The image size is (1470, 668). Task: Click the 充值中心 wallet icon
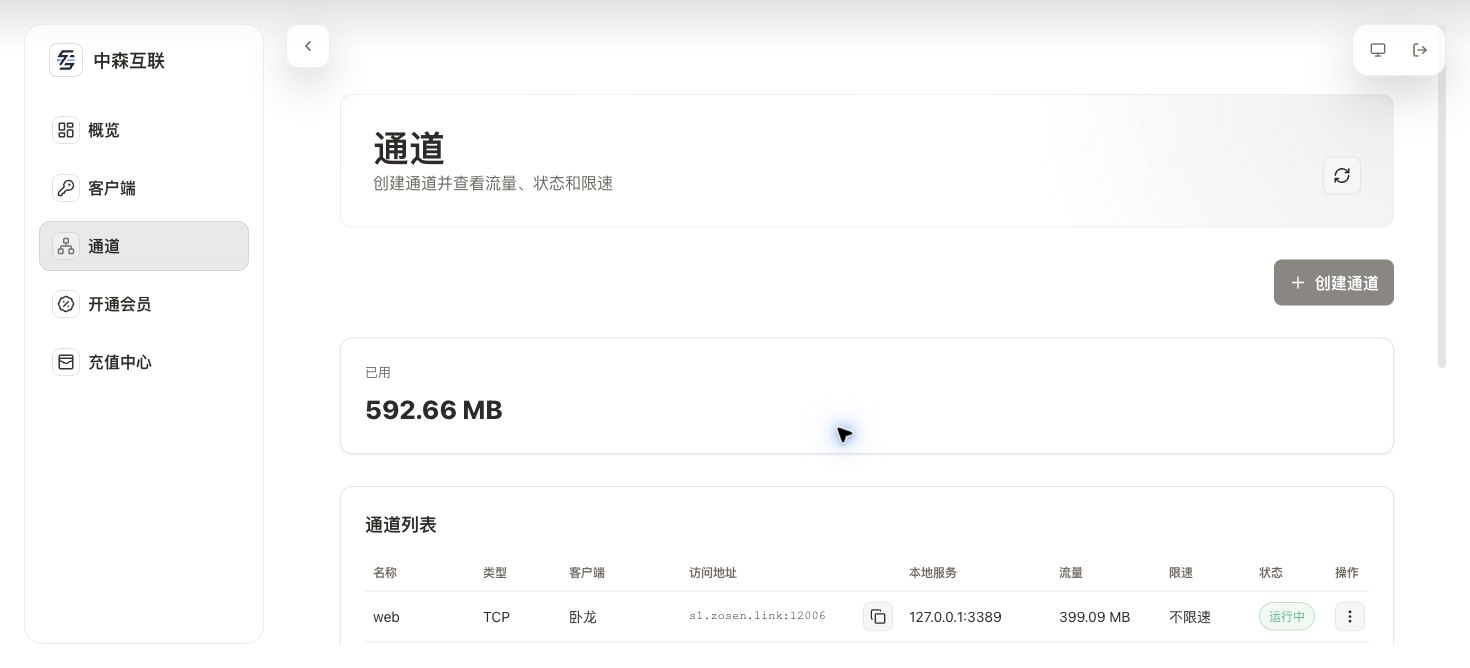click(x=66, y=362)
